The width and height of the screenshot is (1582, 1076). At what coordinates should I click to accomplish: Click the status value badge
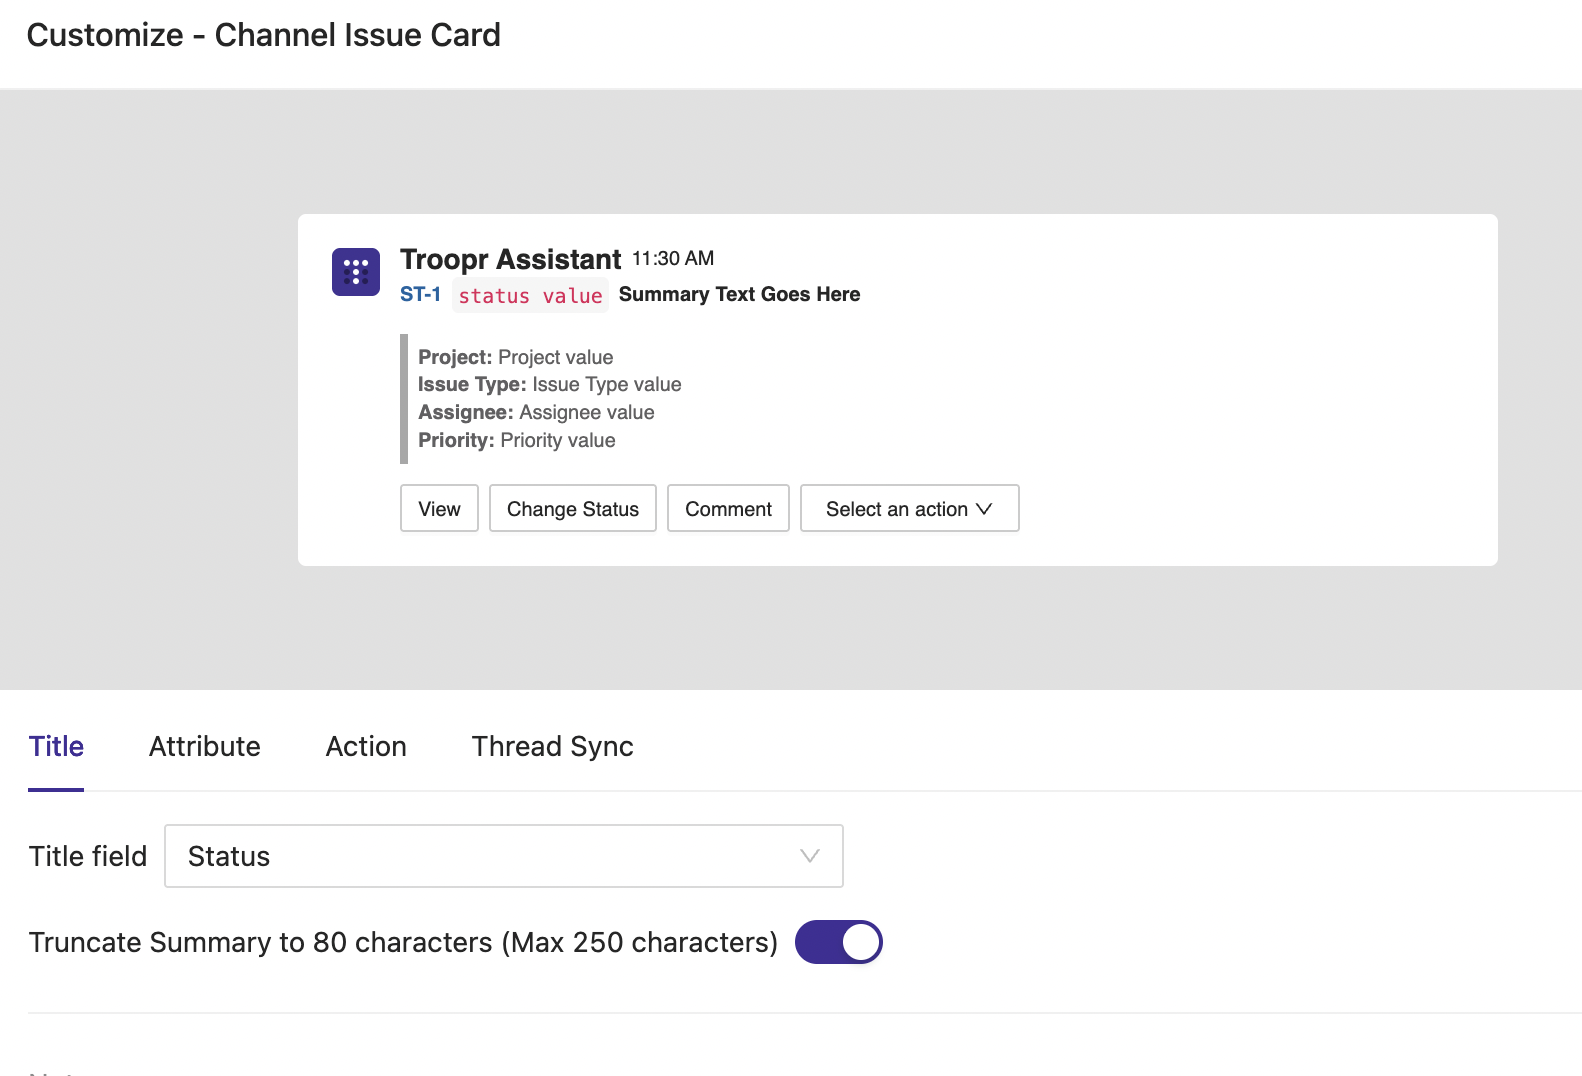coord(530,295)
